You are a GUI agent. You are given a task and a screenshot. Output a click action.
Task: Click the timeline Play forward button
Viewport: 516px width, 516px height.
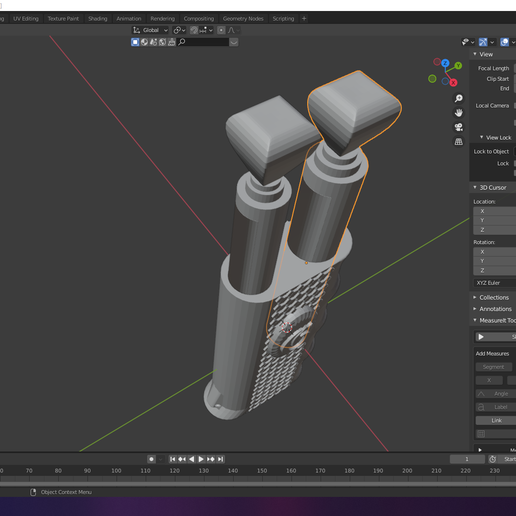(201, 459)
